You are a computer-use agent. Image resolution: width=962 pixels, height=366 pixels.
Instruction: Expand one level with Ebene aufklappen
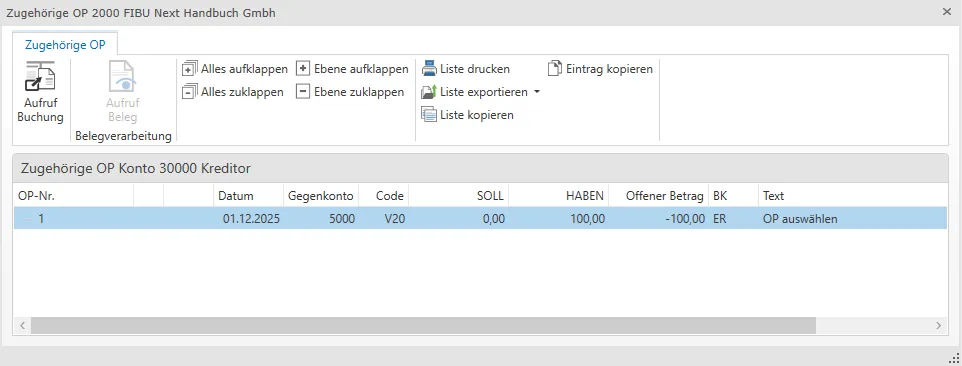352,69
